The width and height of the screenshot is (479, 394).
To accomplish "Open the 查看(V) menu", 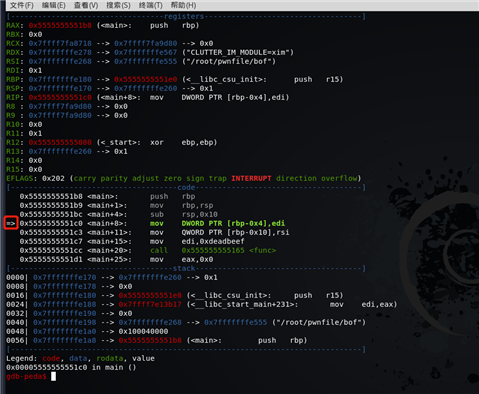I will (x=86, y=5).
